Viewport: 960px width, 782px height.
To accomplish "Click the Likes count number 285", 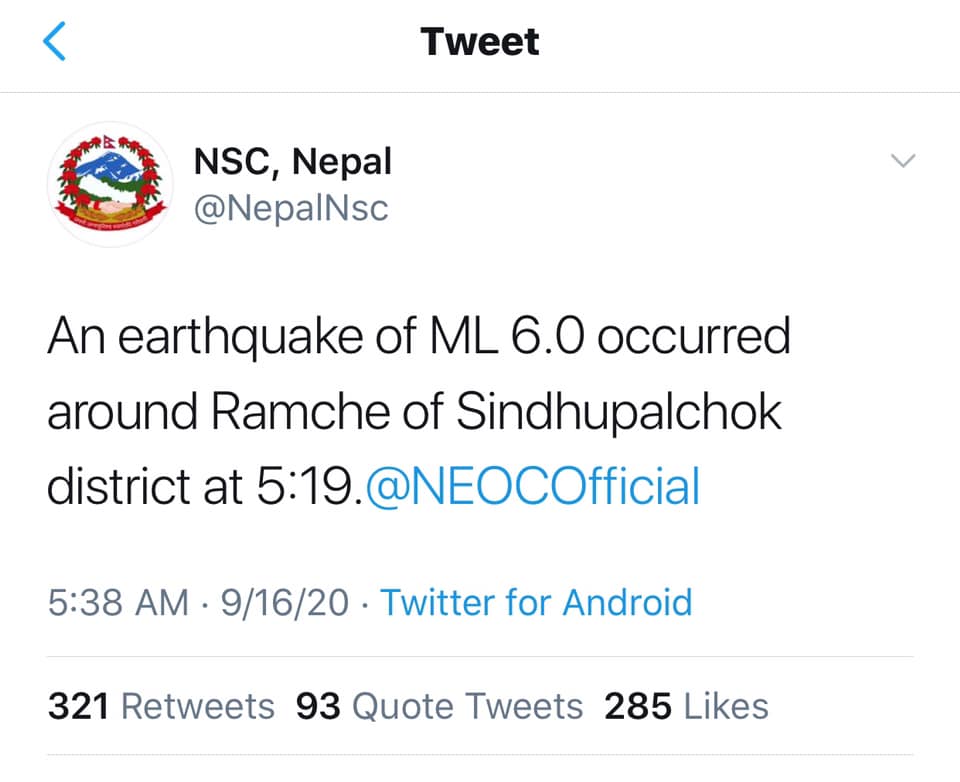I will 638,706.
